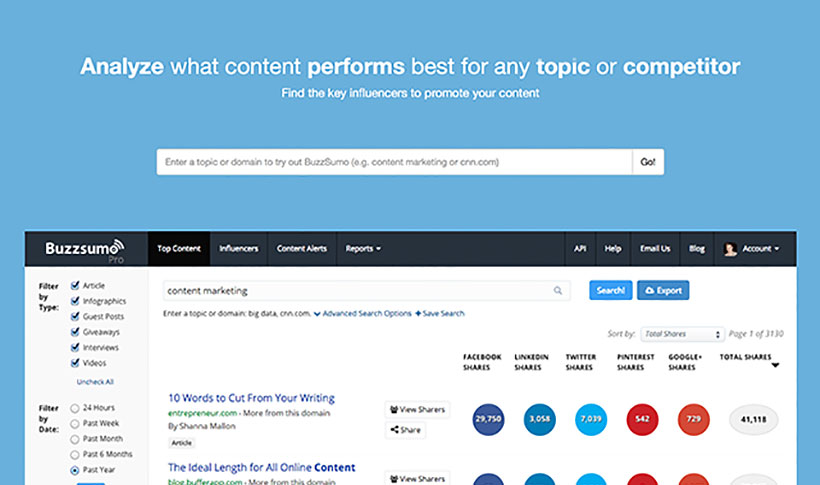Image resolution: width=820 pixels, height=485 pixels.
Task: Open the Reports dropdown menu
Action: [x=363, y=249]
